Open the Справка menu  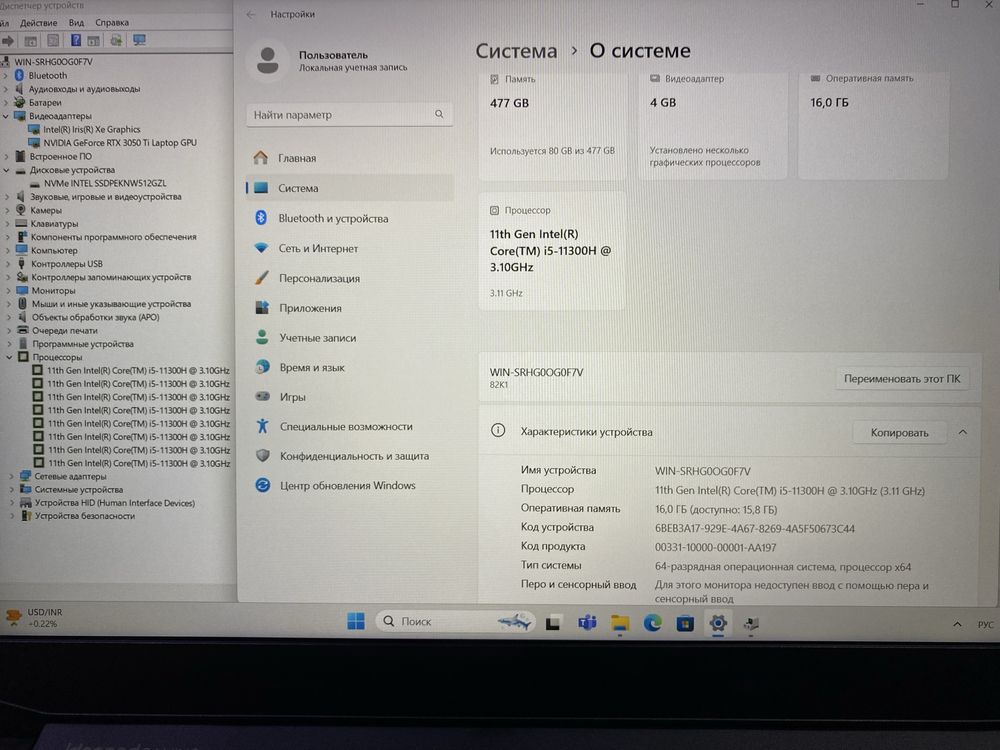point(112,23)
